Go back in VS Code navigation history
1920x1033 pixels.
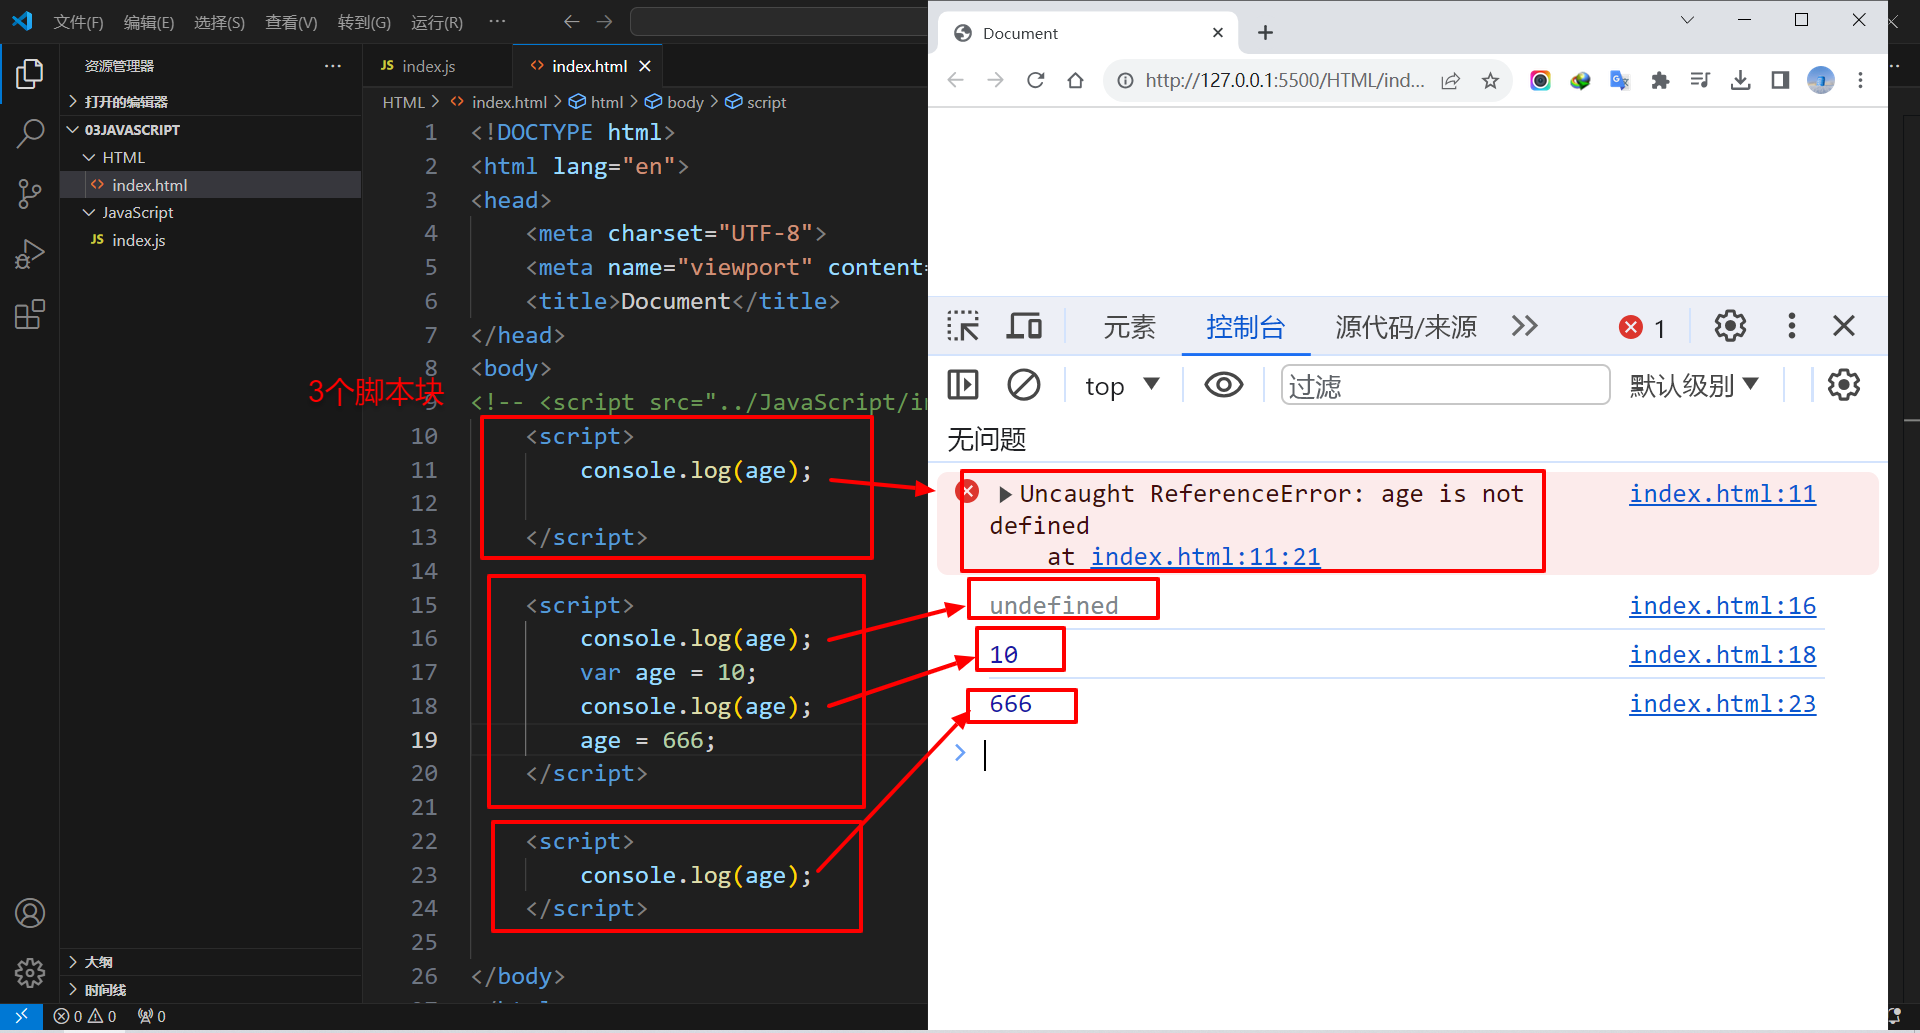click(571, 22)
